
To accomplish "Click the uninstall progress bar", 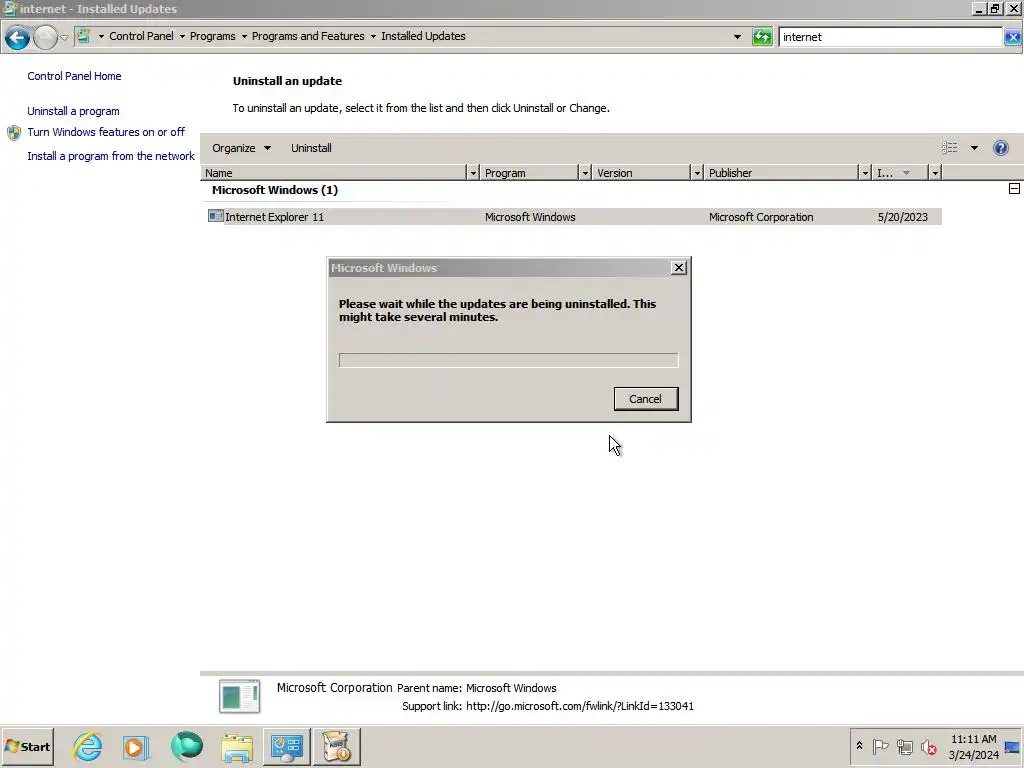I will pos(508,360).
